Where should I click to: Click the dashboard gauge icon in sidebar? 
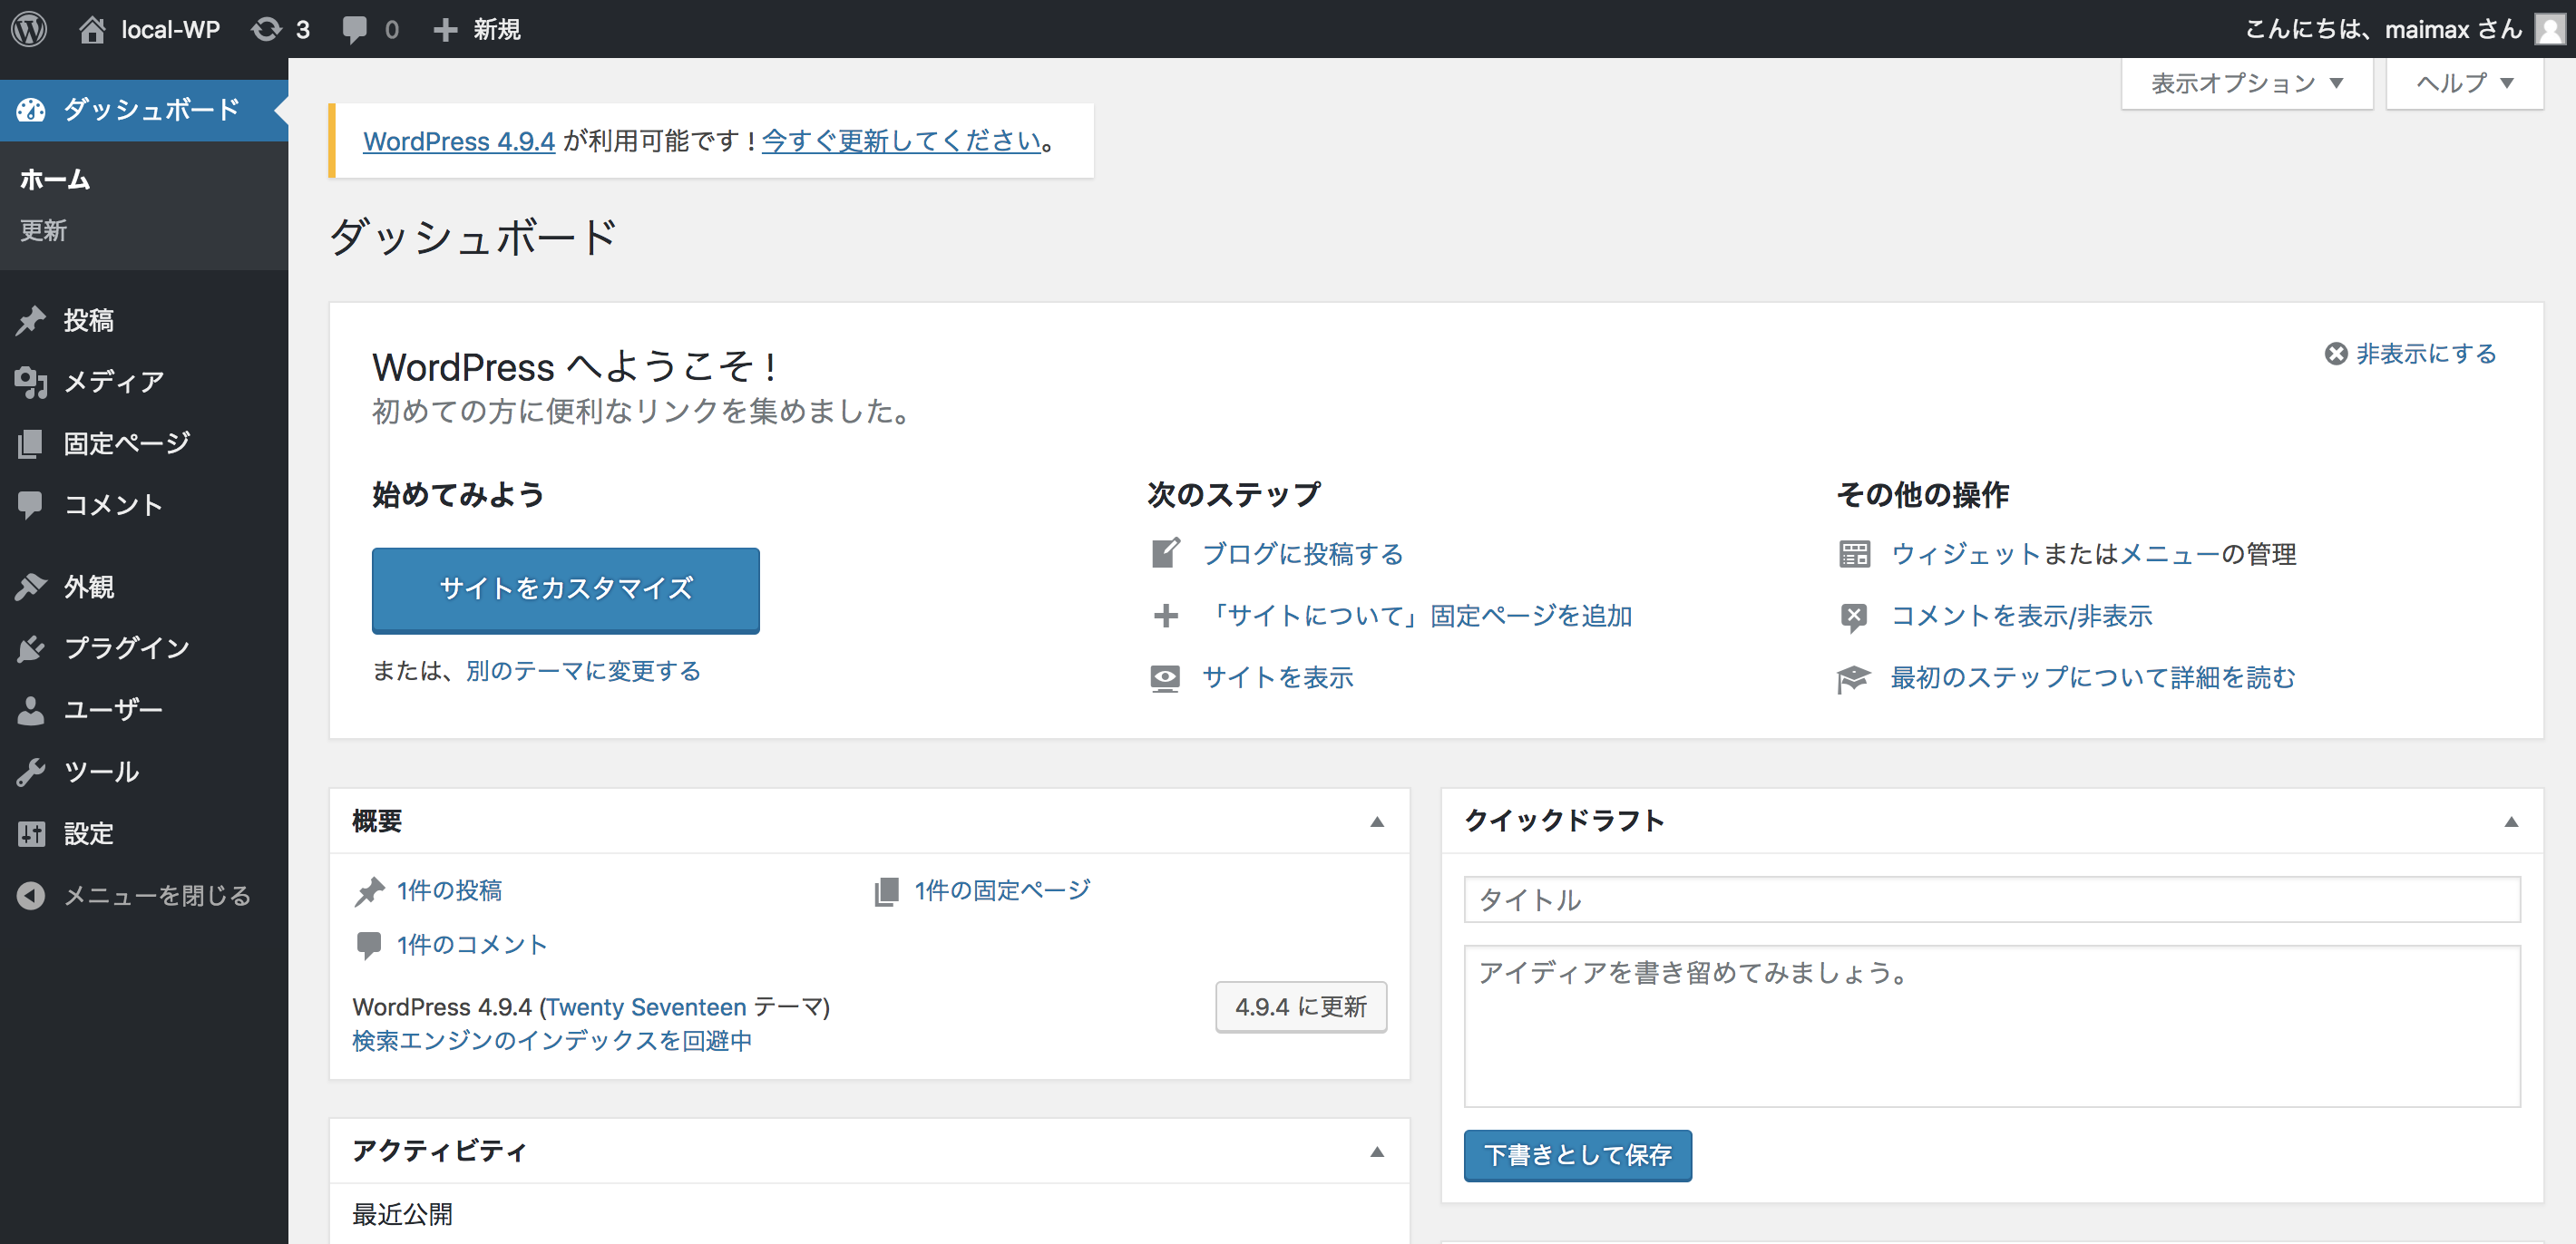coord(31,110)
